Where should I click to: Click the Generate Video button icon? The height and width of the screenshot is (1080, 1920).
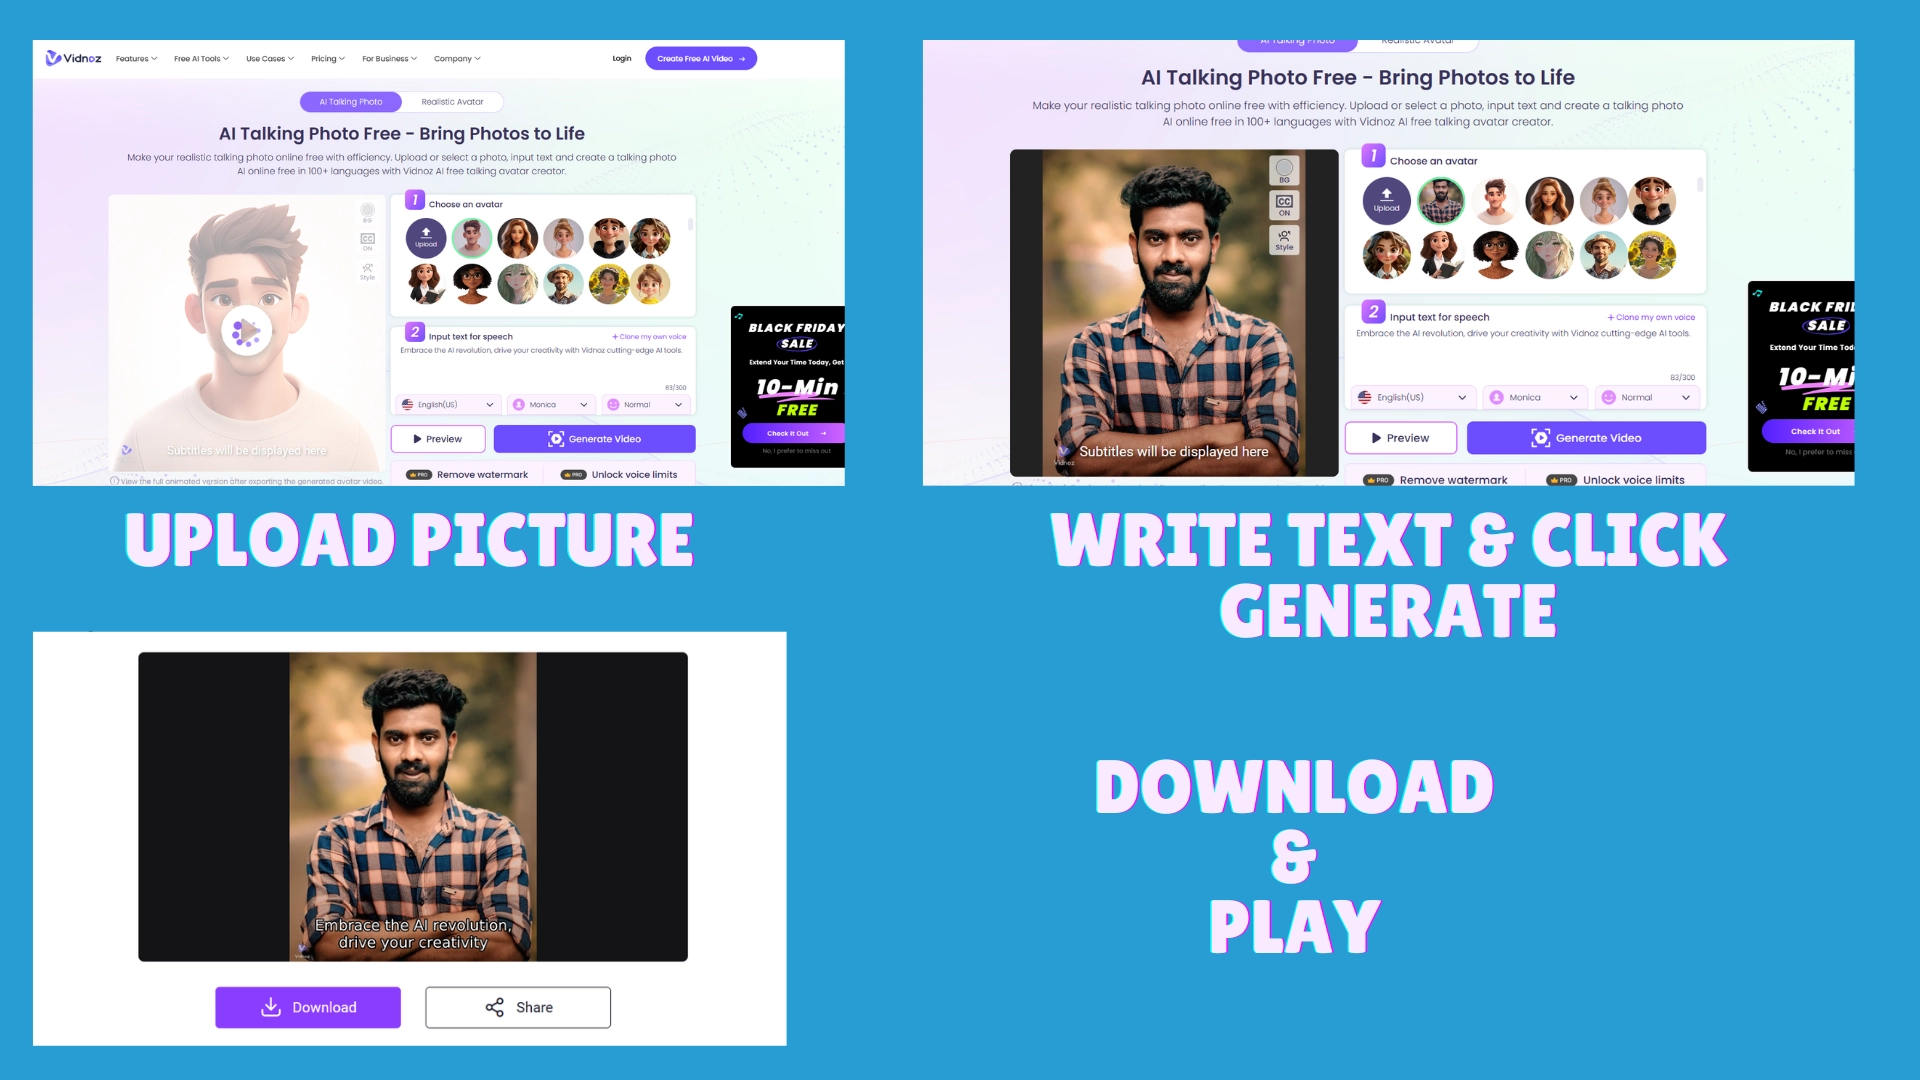point(1539,438)
